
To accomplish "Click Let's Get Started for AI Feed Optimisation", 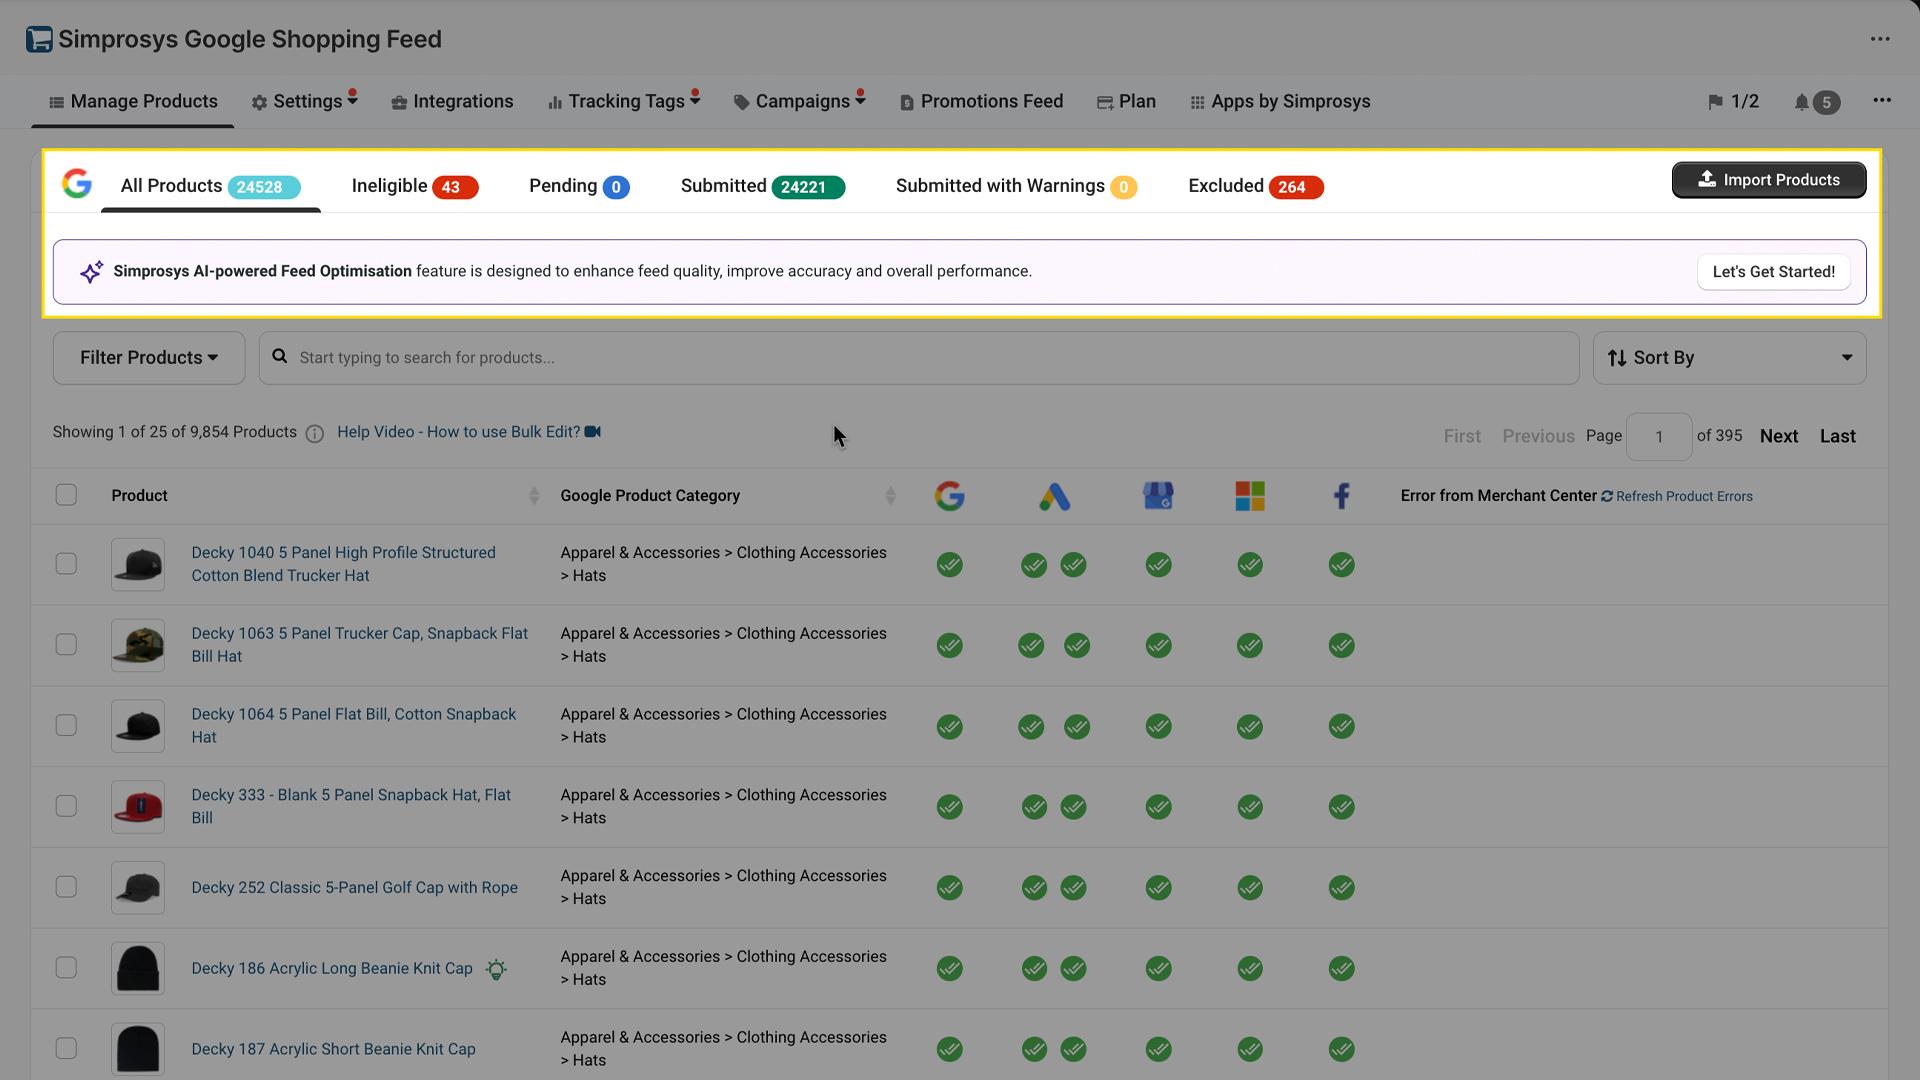I will [x=1772, y=271].
